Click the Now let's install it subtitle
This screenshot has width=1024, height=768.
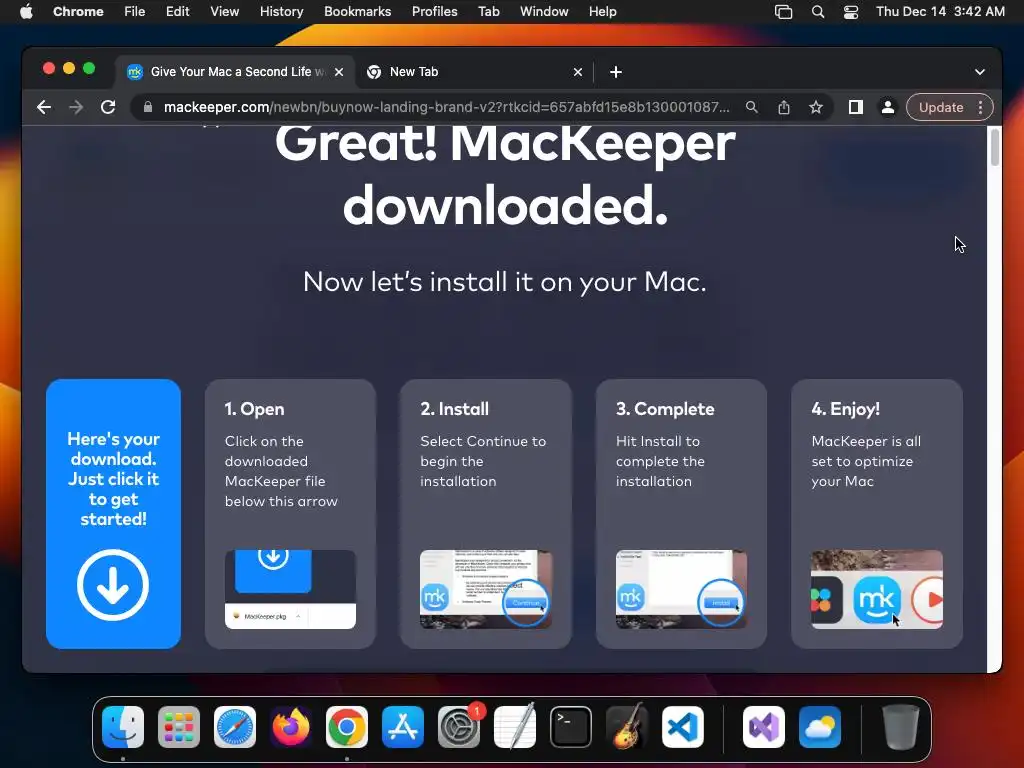[x=504, y=282]
